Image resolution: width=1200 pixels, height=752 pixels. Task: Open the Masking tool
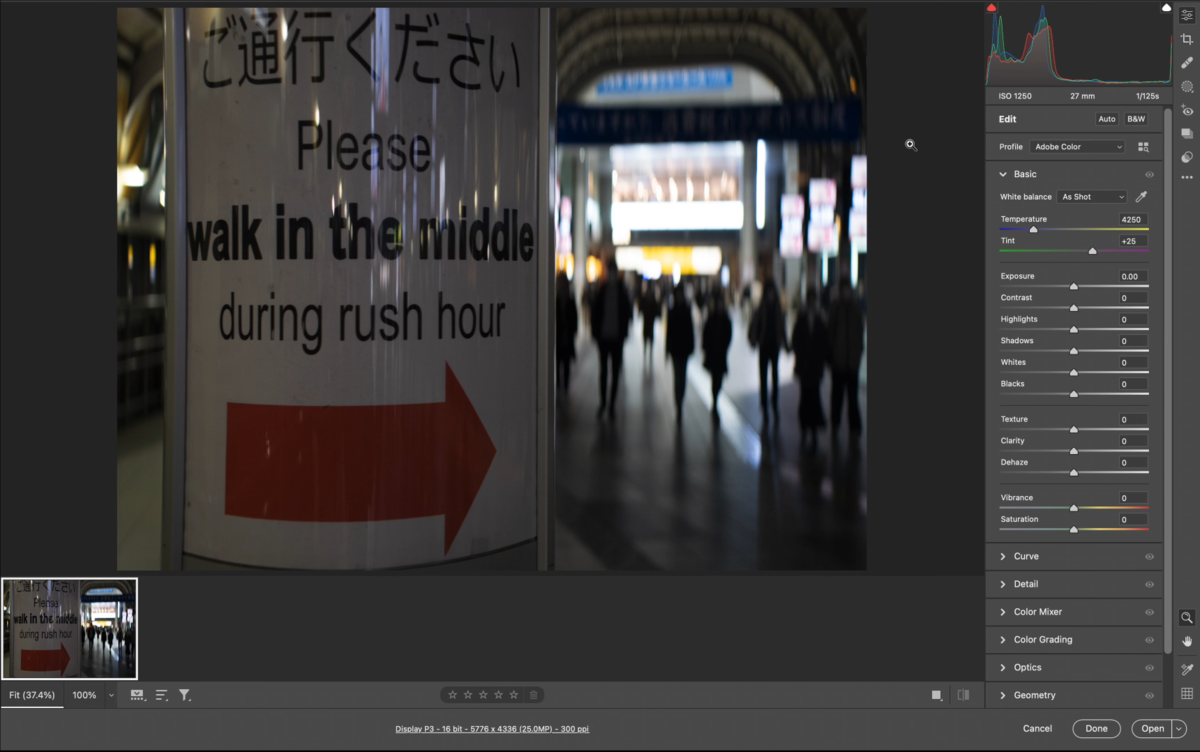coord(1187,87)
